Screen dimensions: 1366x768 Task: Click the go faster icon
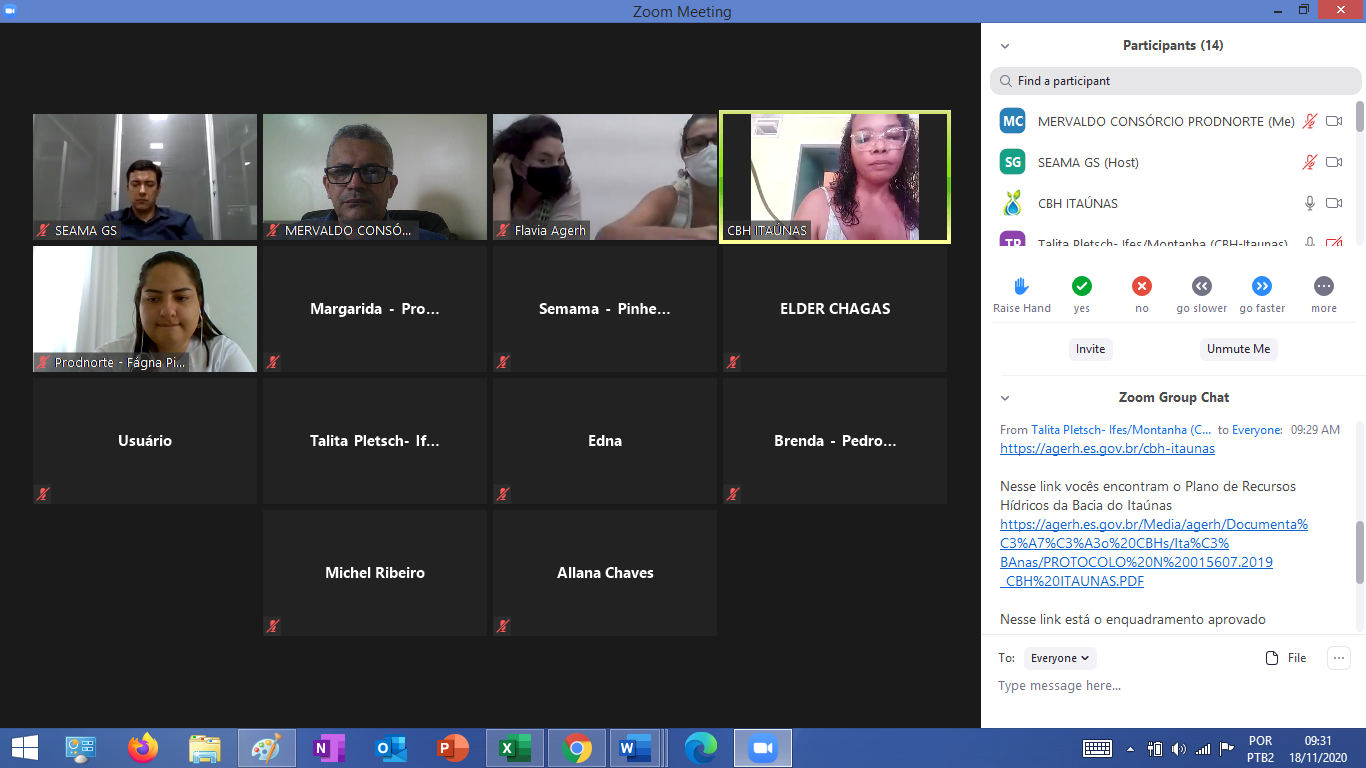[x=1262, y=286]
